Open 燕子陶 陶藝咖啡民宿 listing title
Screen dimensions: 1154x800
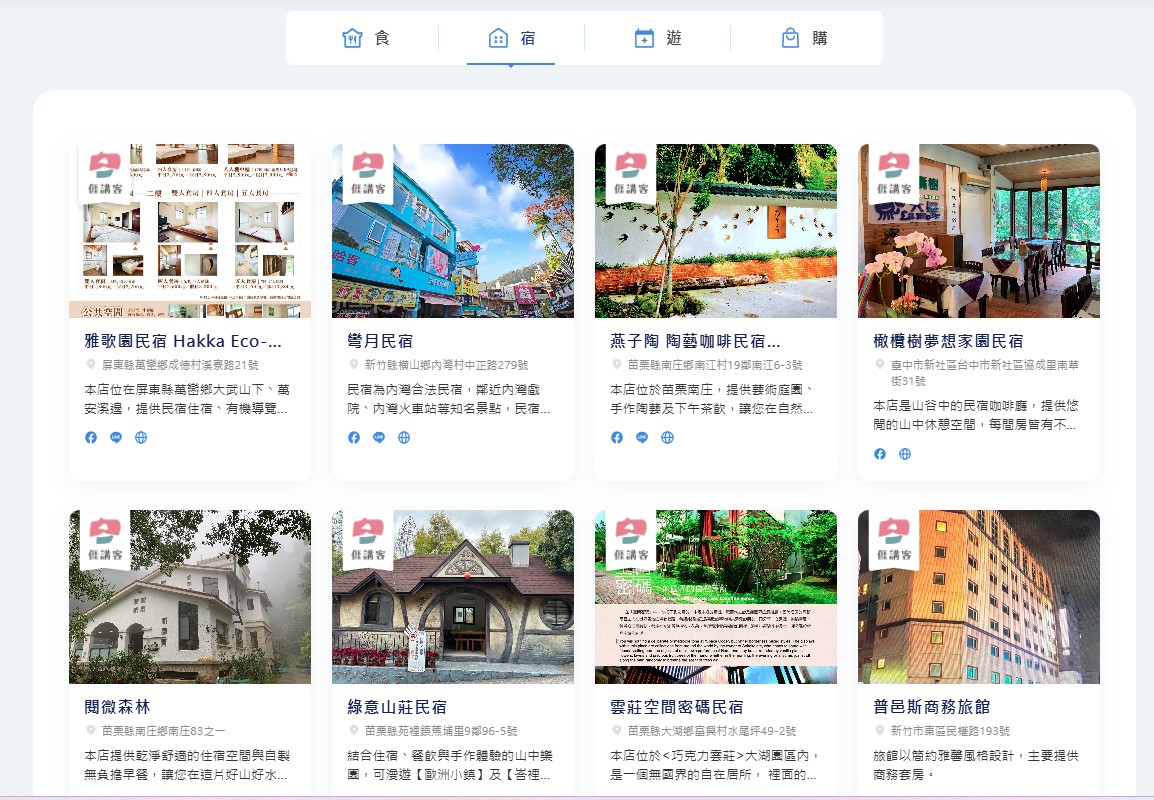point(695,341)
